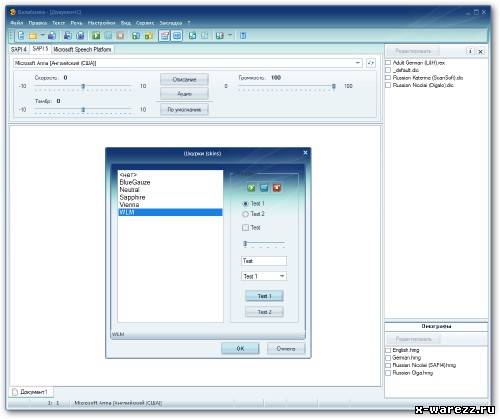This screenshot has height=419, width=500.
Task: Click the volume slider handle at 100
Action: click(x=334, y=86)
